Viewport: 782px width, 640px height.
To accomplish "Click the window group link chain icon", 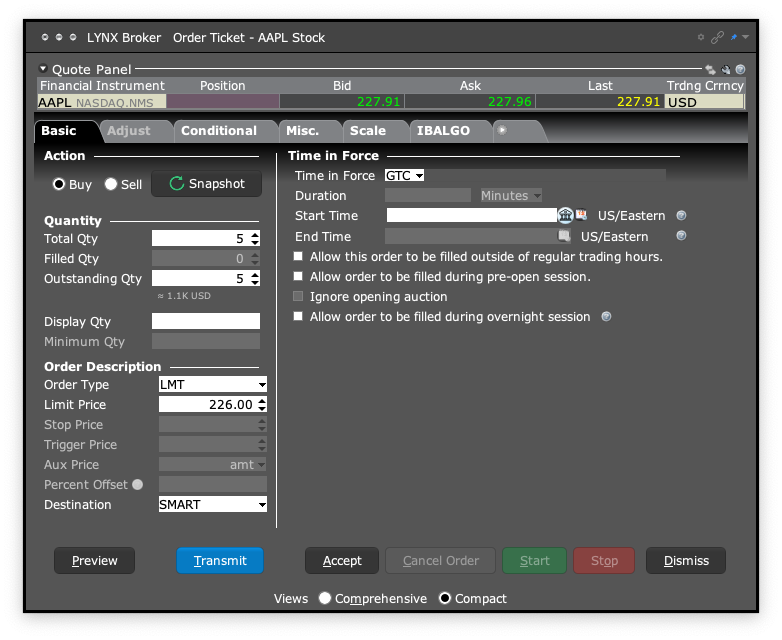I will [717, 37].
